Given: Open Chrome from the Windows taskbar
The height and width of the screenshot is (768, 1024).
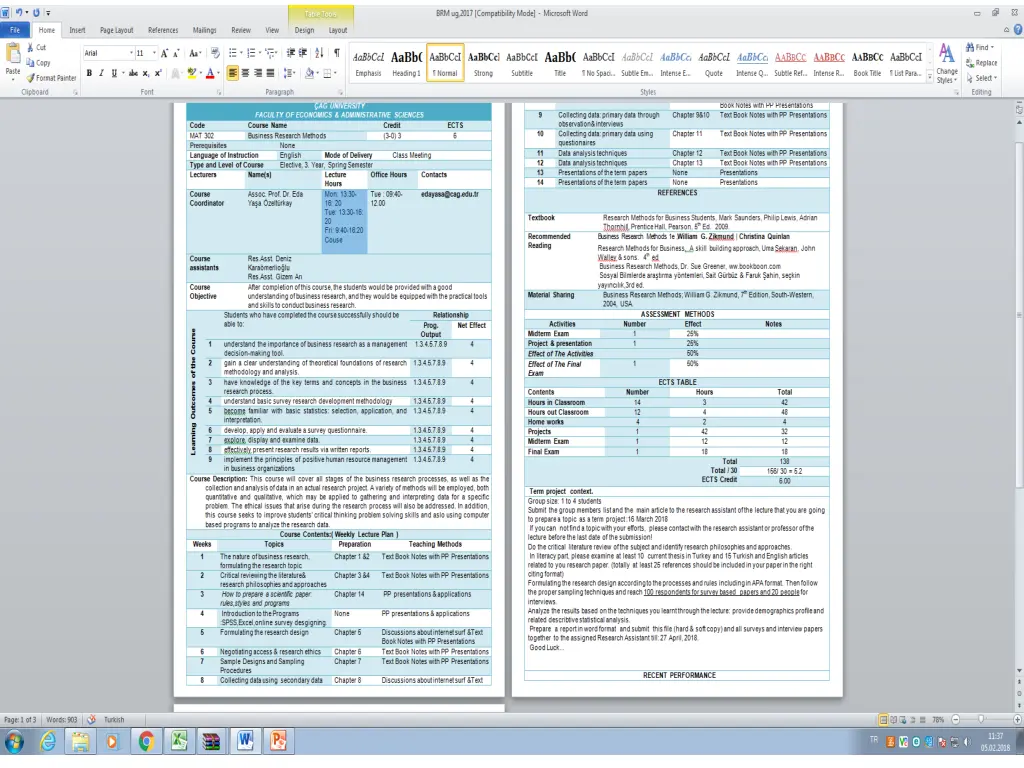Looking at the screenshot, I should tap(146, 741).
